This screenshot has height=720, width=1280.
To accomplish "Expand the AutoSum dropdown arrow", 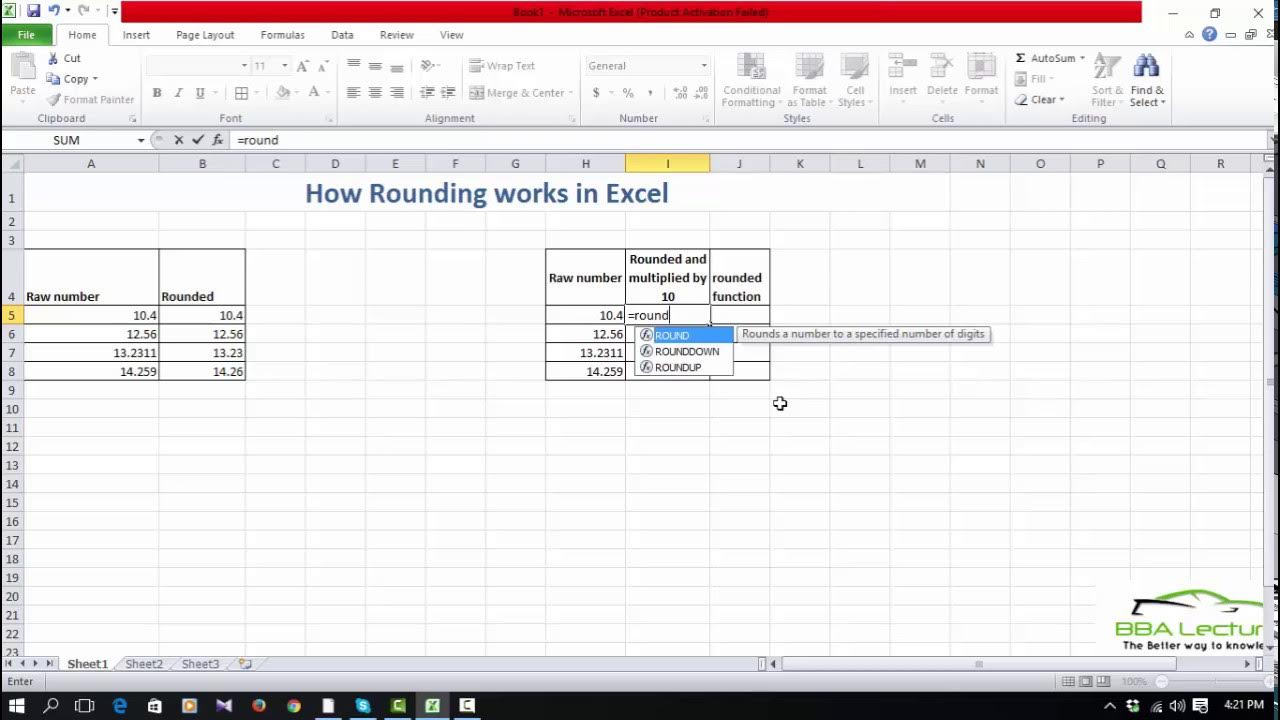I will (1082, 58).
